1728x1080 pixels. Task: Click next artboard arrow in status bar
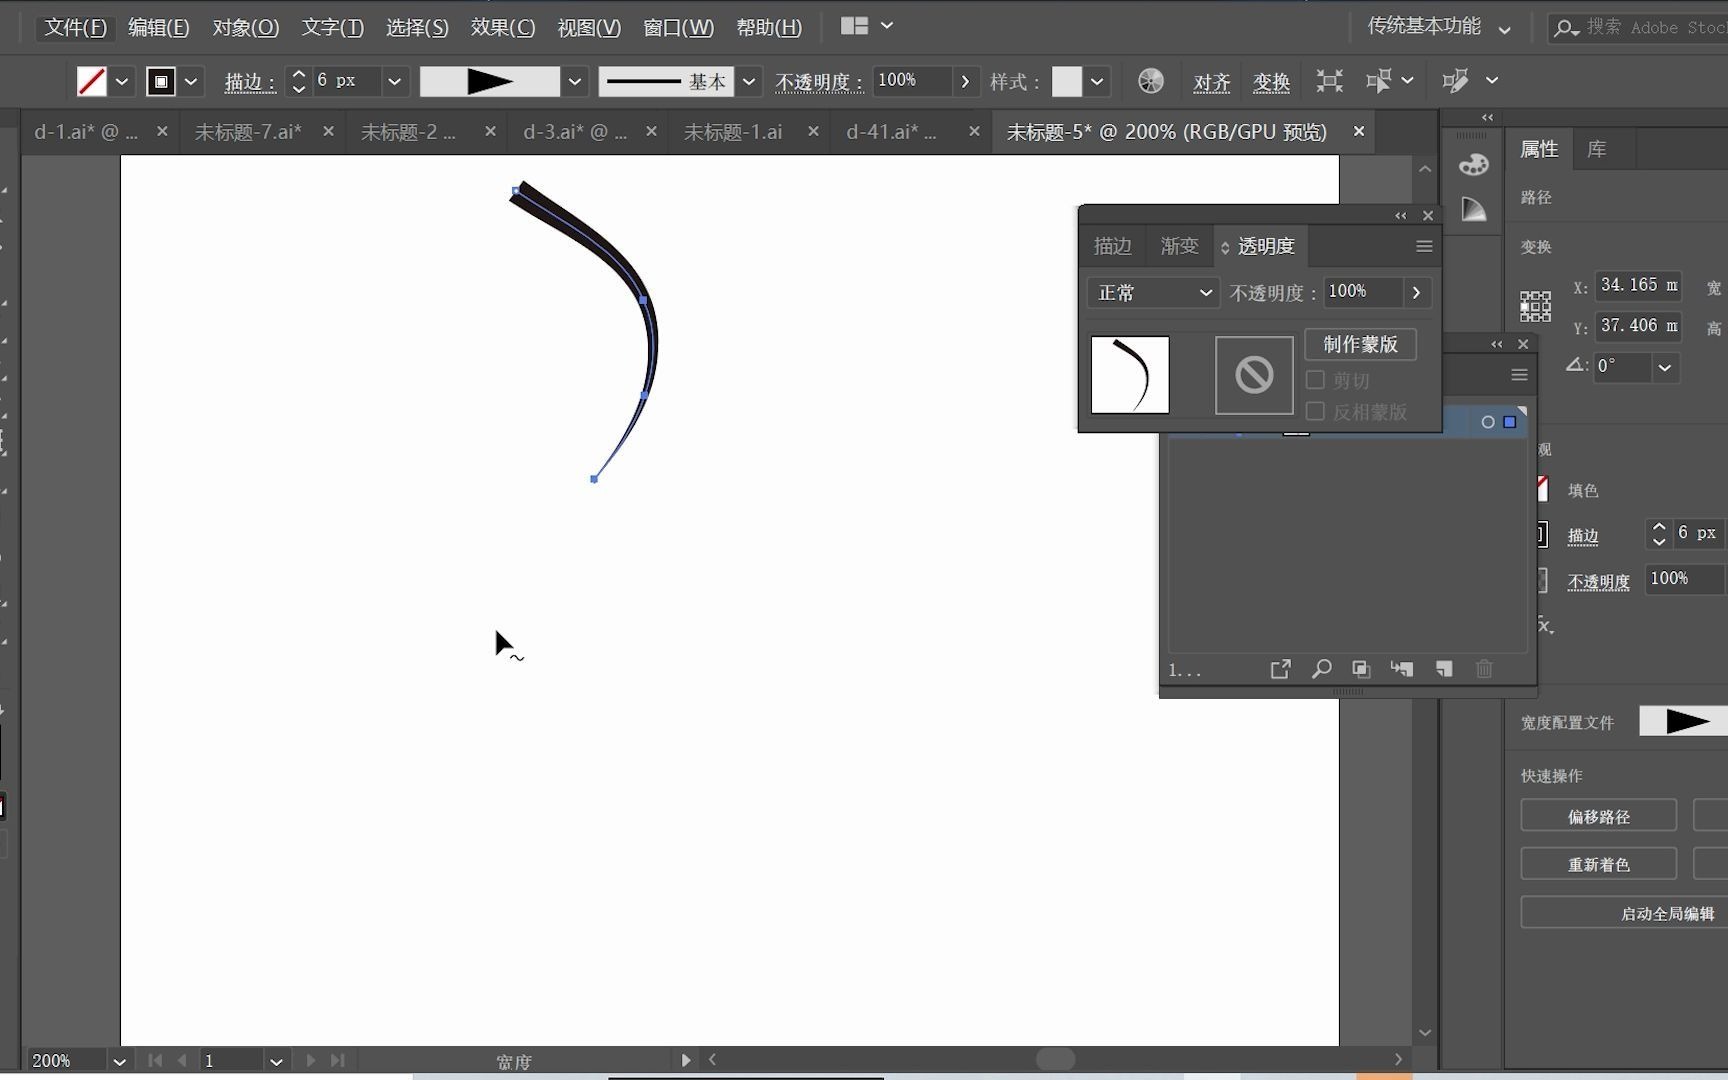click(x=310, y=1060)
